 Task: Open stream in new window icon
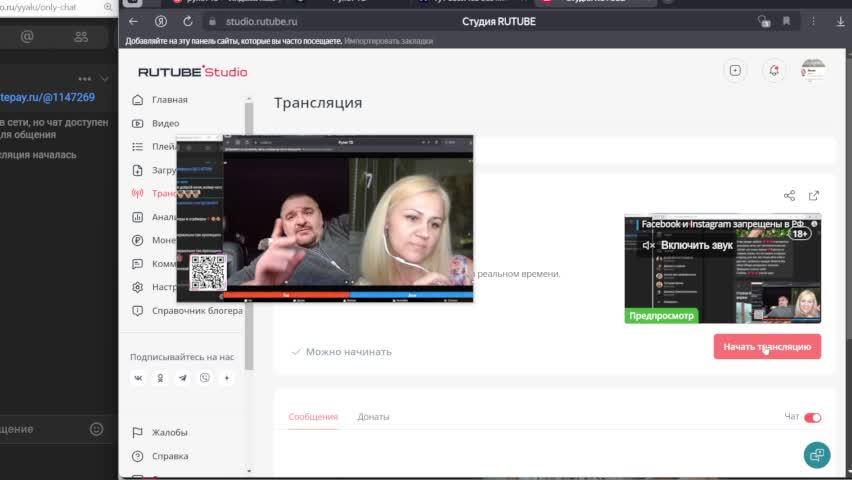point(814,196)
